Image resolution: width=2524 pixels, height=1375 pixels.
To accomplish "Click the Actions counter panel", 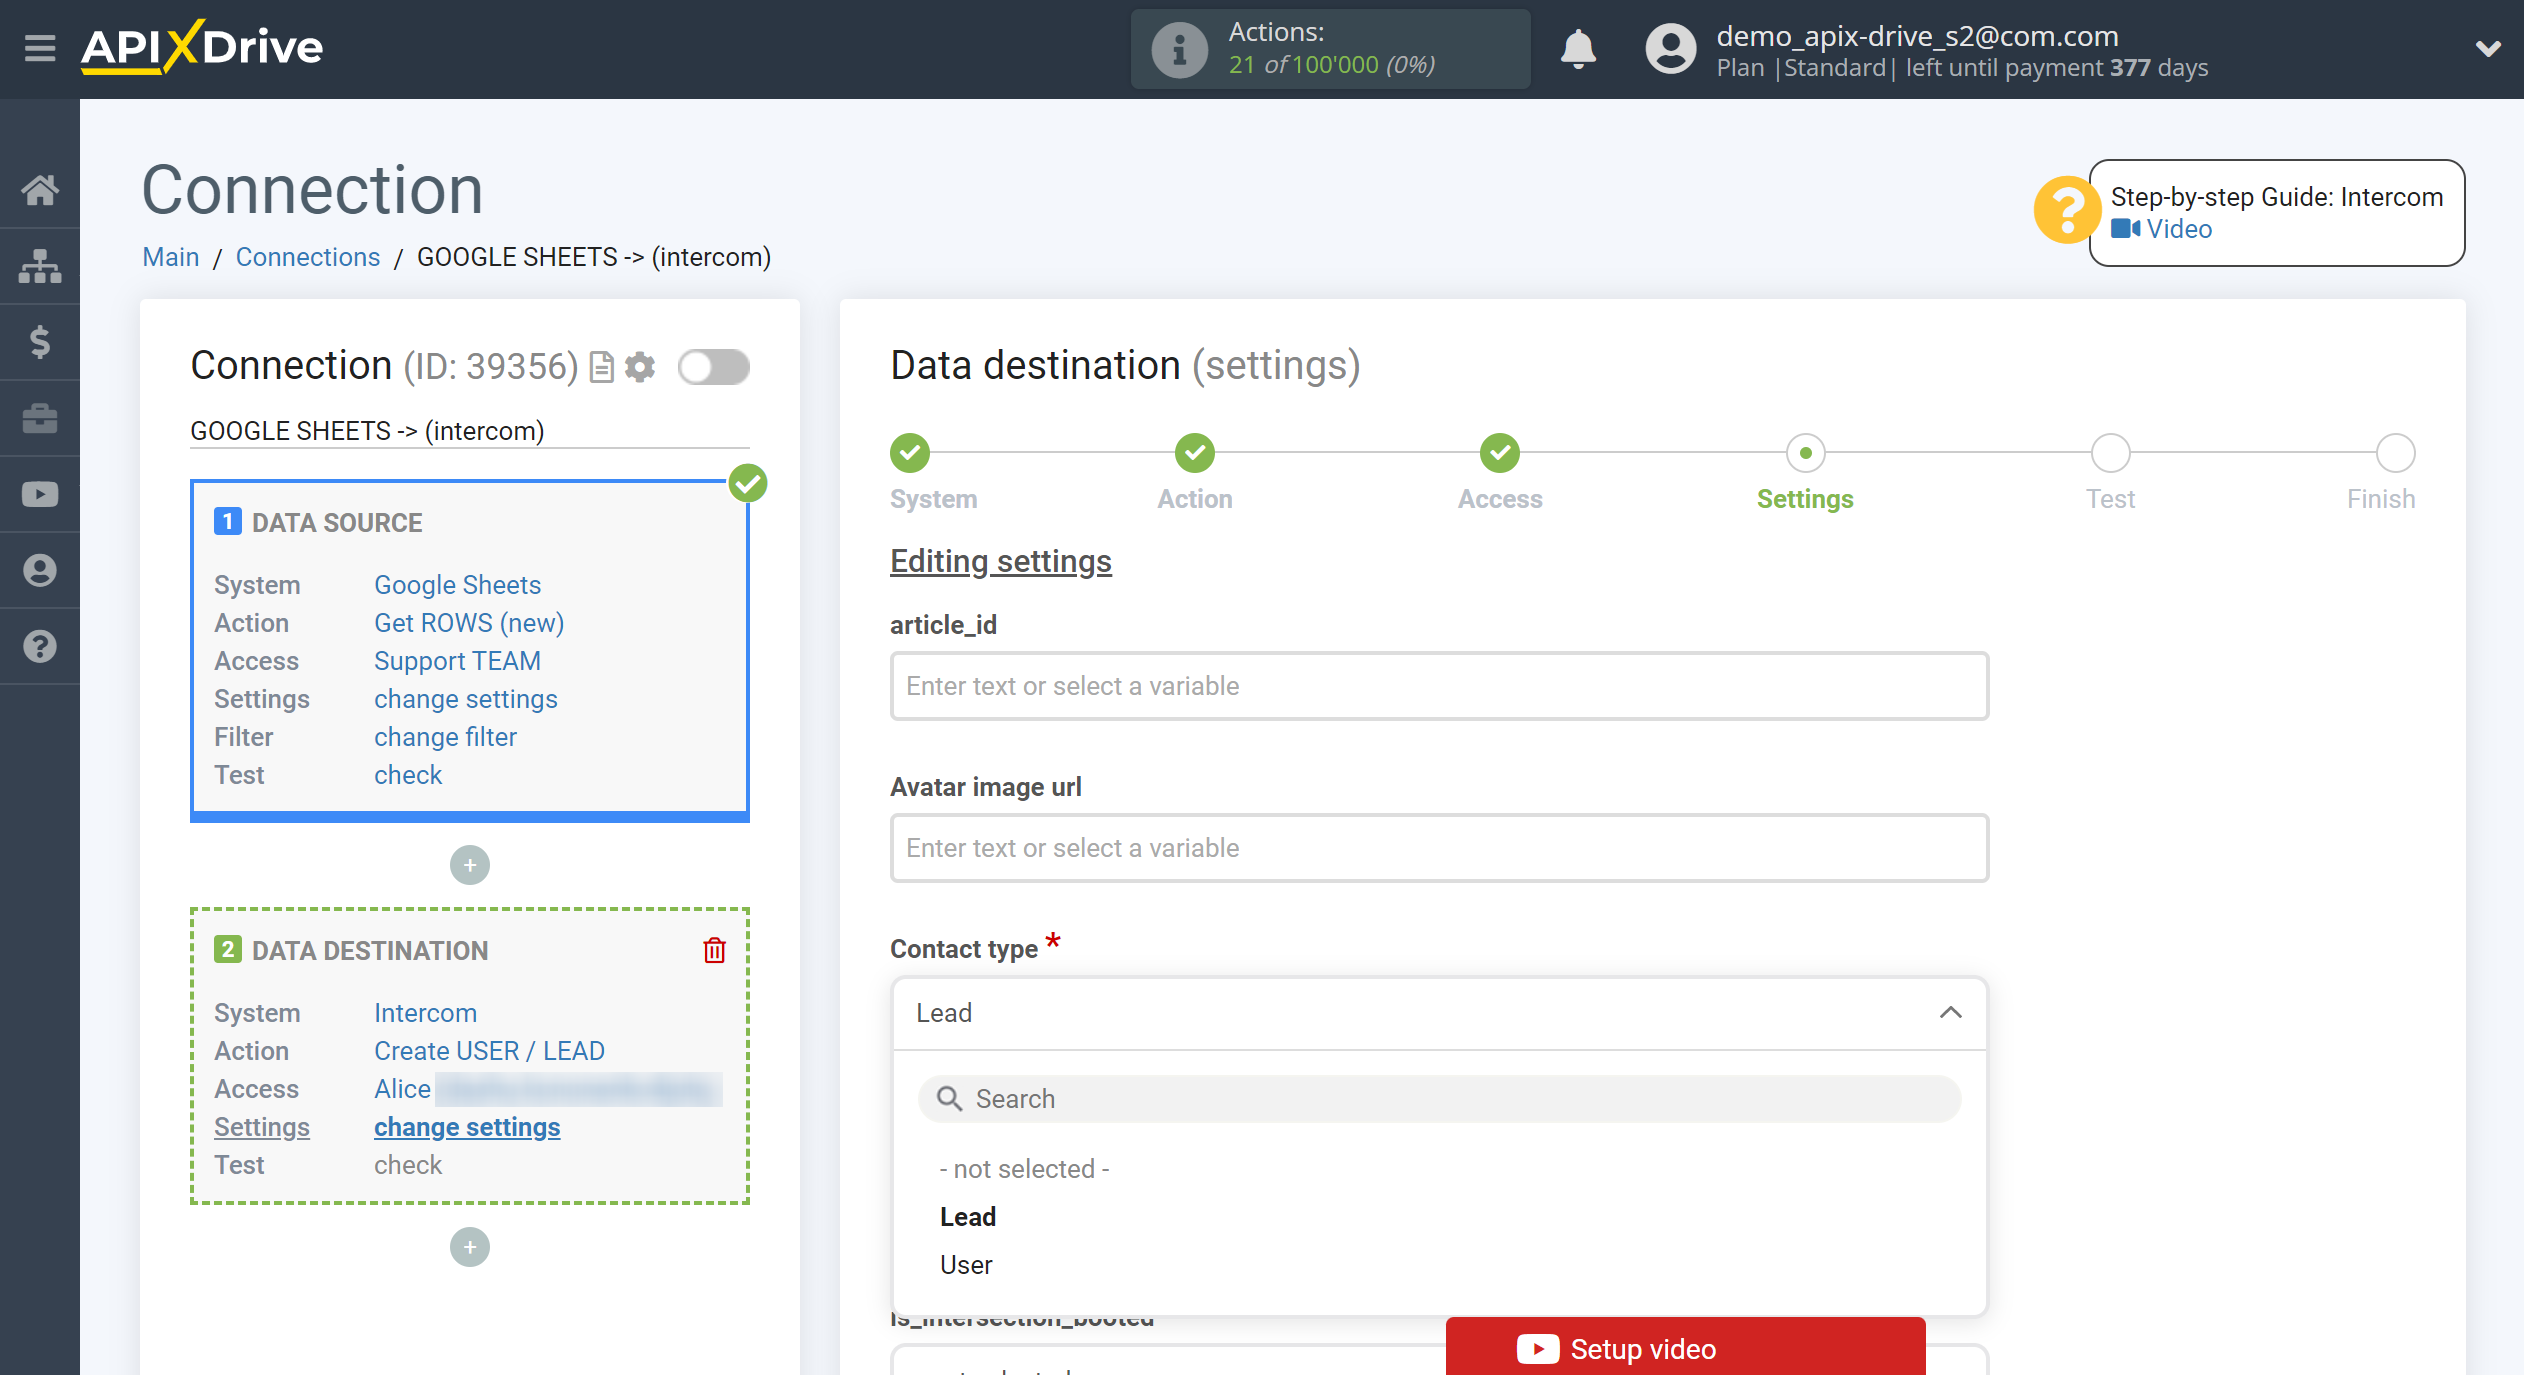I will click(1330, 49).
